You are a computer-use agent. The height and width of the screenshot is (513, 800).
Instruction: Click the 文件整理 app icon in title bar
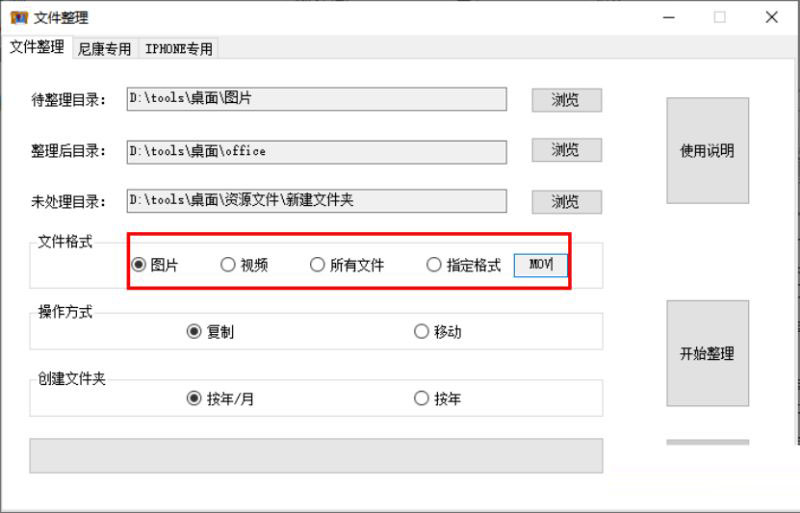(18, 17)
